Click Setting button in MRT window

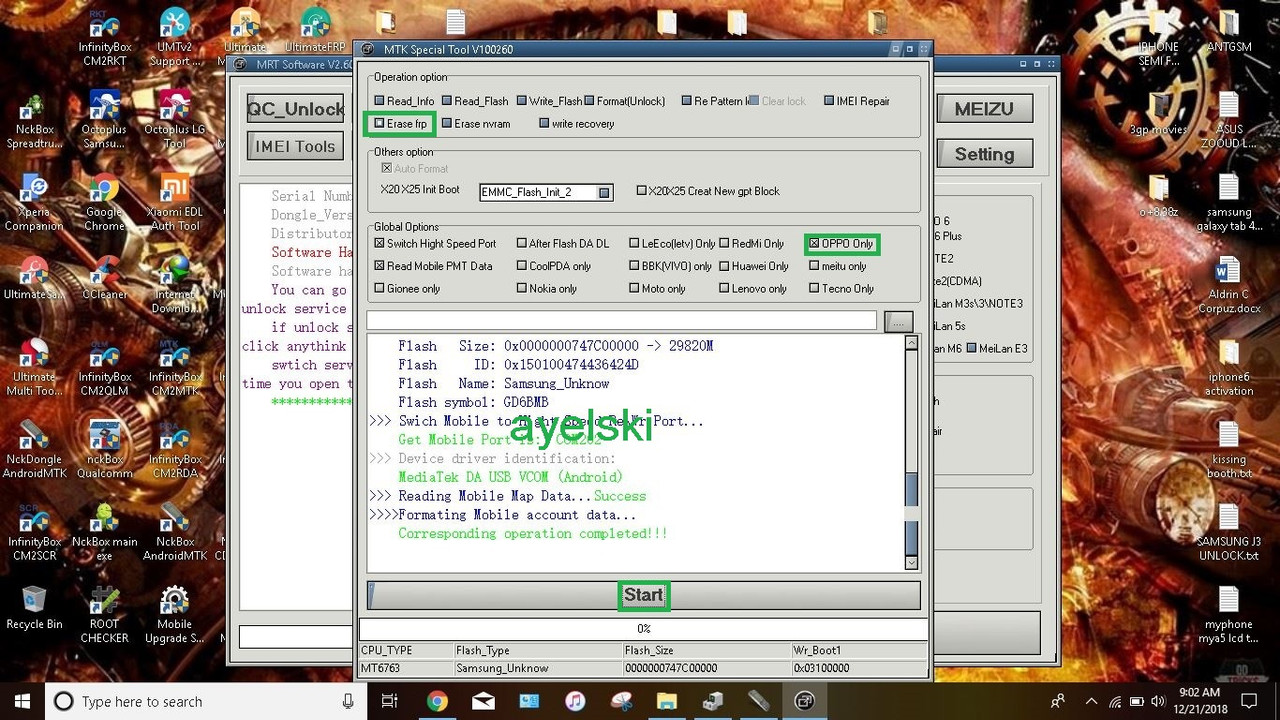click(984, 154)
